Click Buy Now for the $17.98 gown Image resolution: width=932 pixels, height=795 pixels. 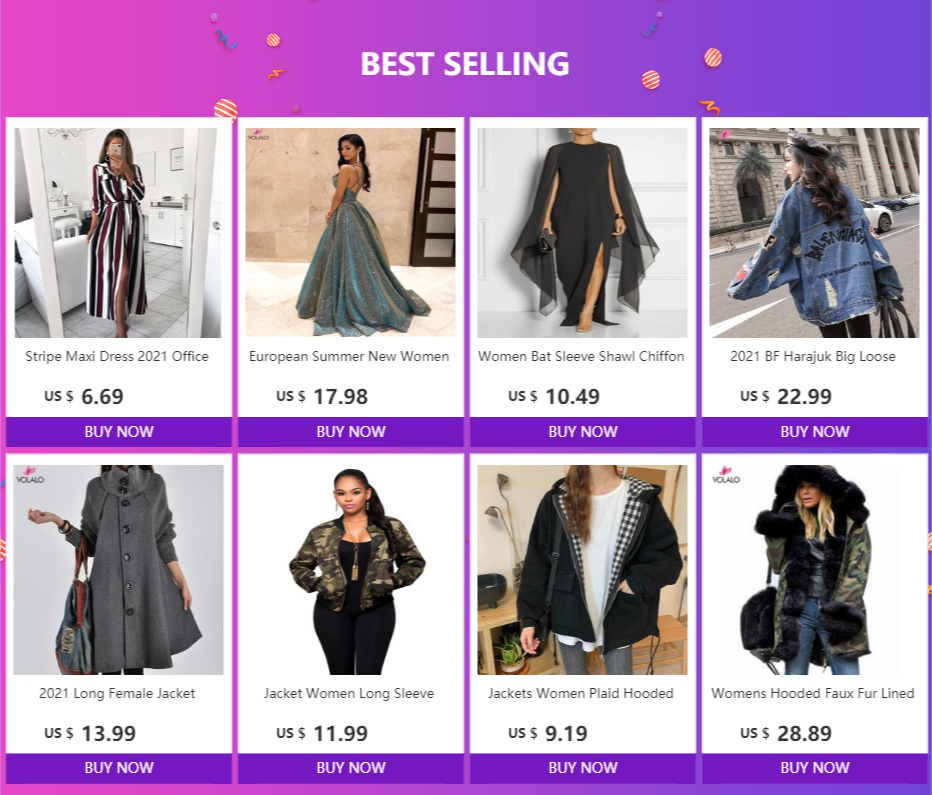pyautogui.click(x=351, y=432)
